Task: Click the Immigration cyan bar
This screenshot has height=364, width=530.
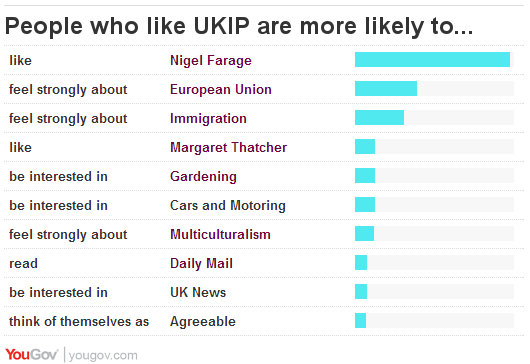Action: pyautogui.click(x=379, y=118)
